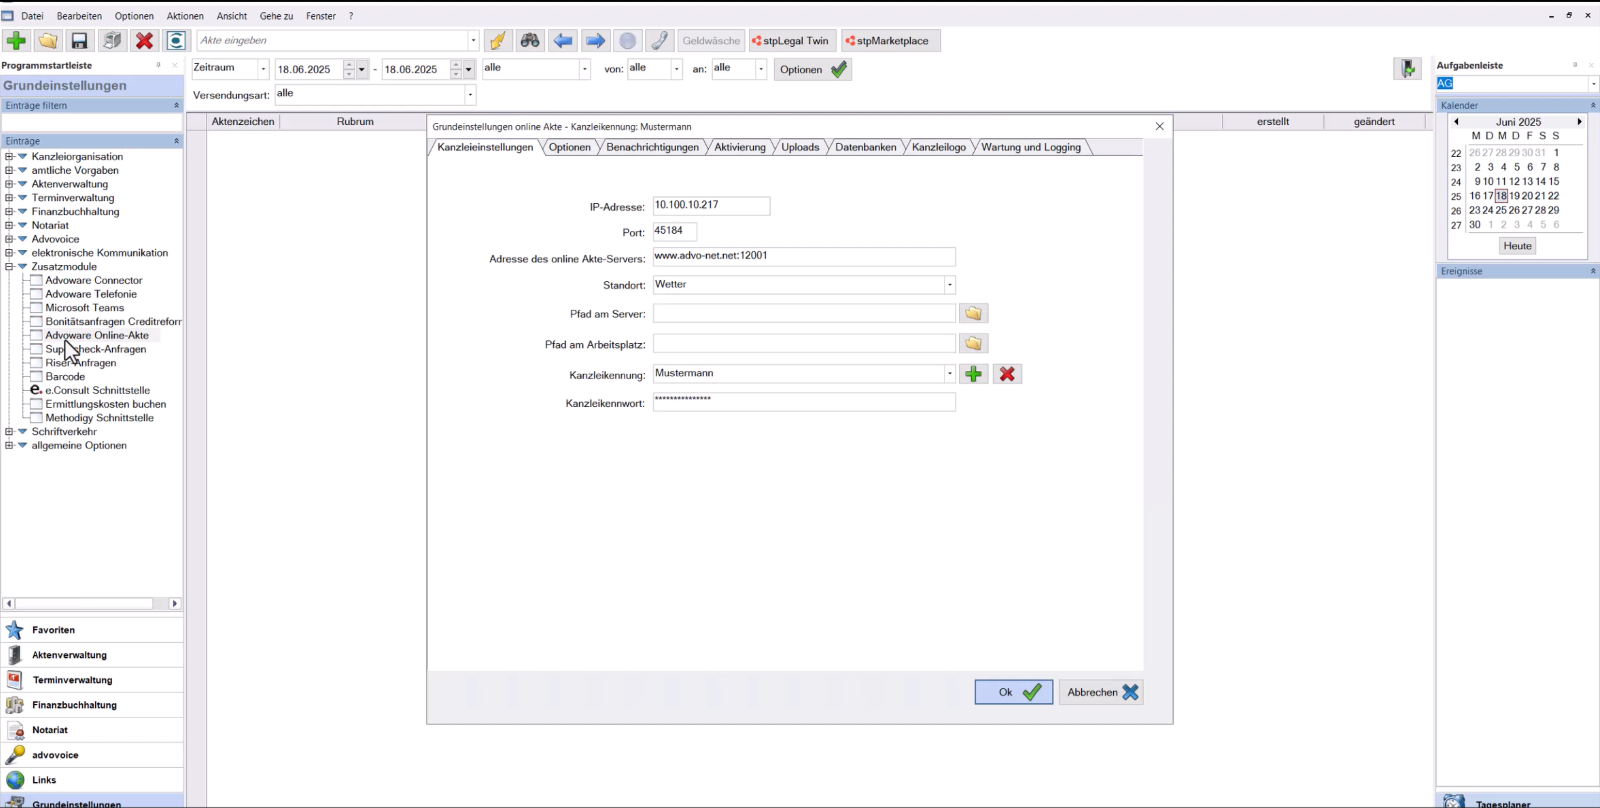The height and width of the screenshot is (808, 1600).
Task: Click the refresh icon in top toolbar
Action: (x=176, y=41)
